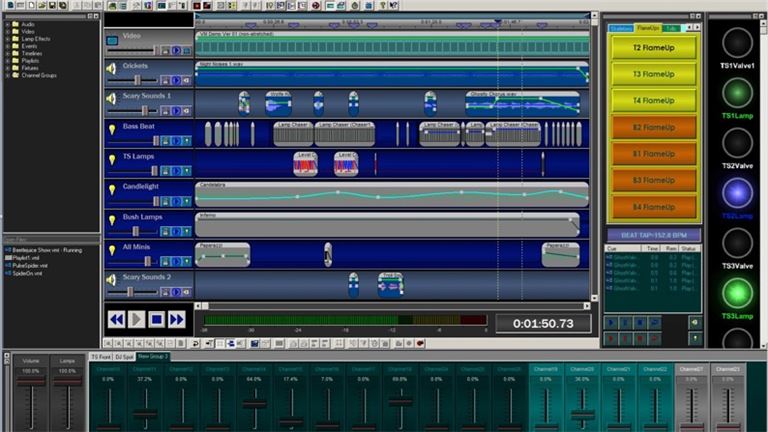Stop playback with the square stop button
Screen dimensions: 768x432
(156, 320)
